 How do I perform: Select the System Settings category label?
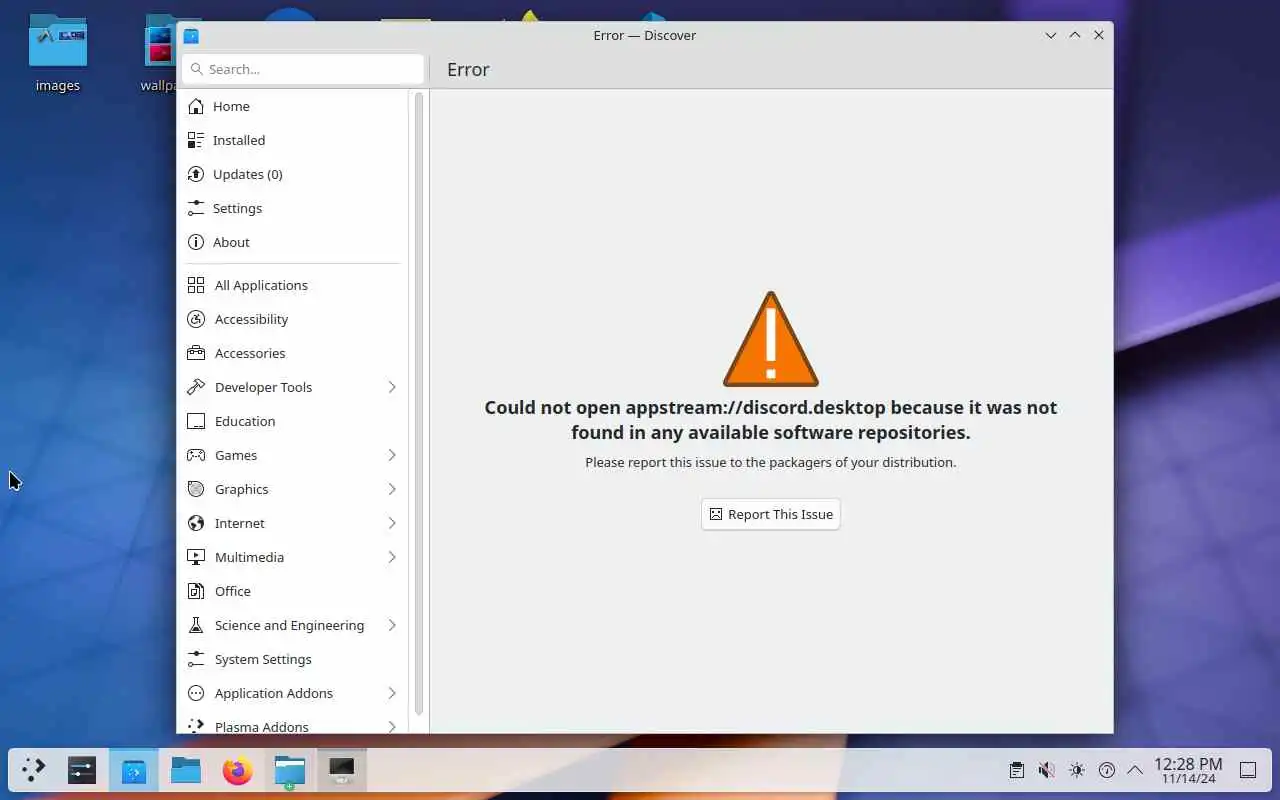pyautogui.click(x=263, y=659)
